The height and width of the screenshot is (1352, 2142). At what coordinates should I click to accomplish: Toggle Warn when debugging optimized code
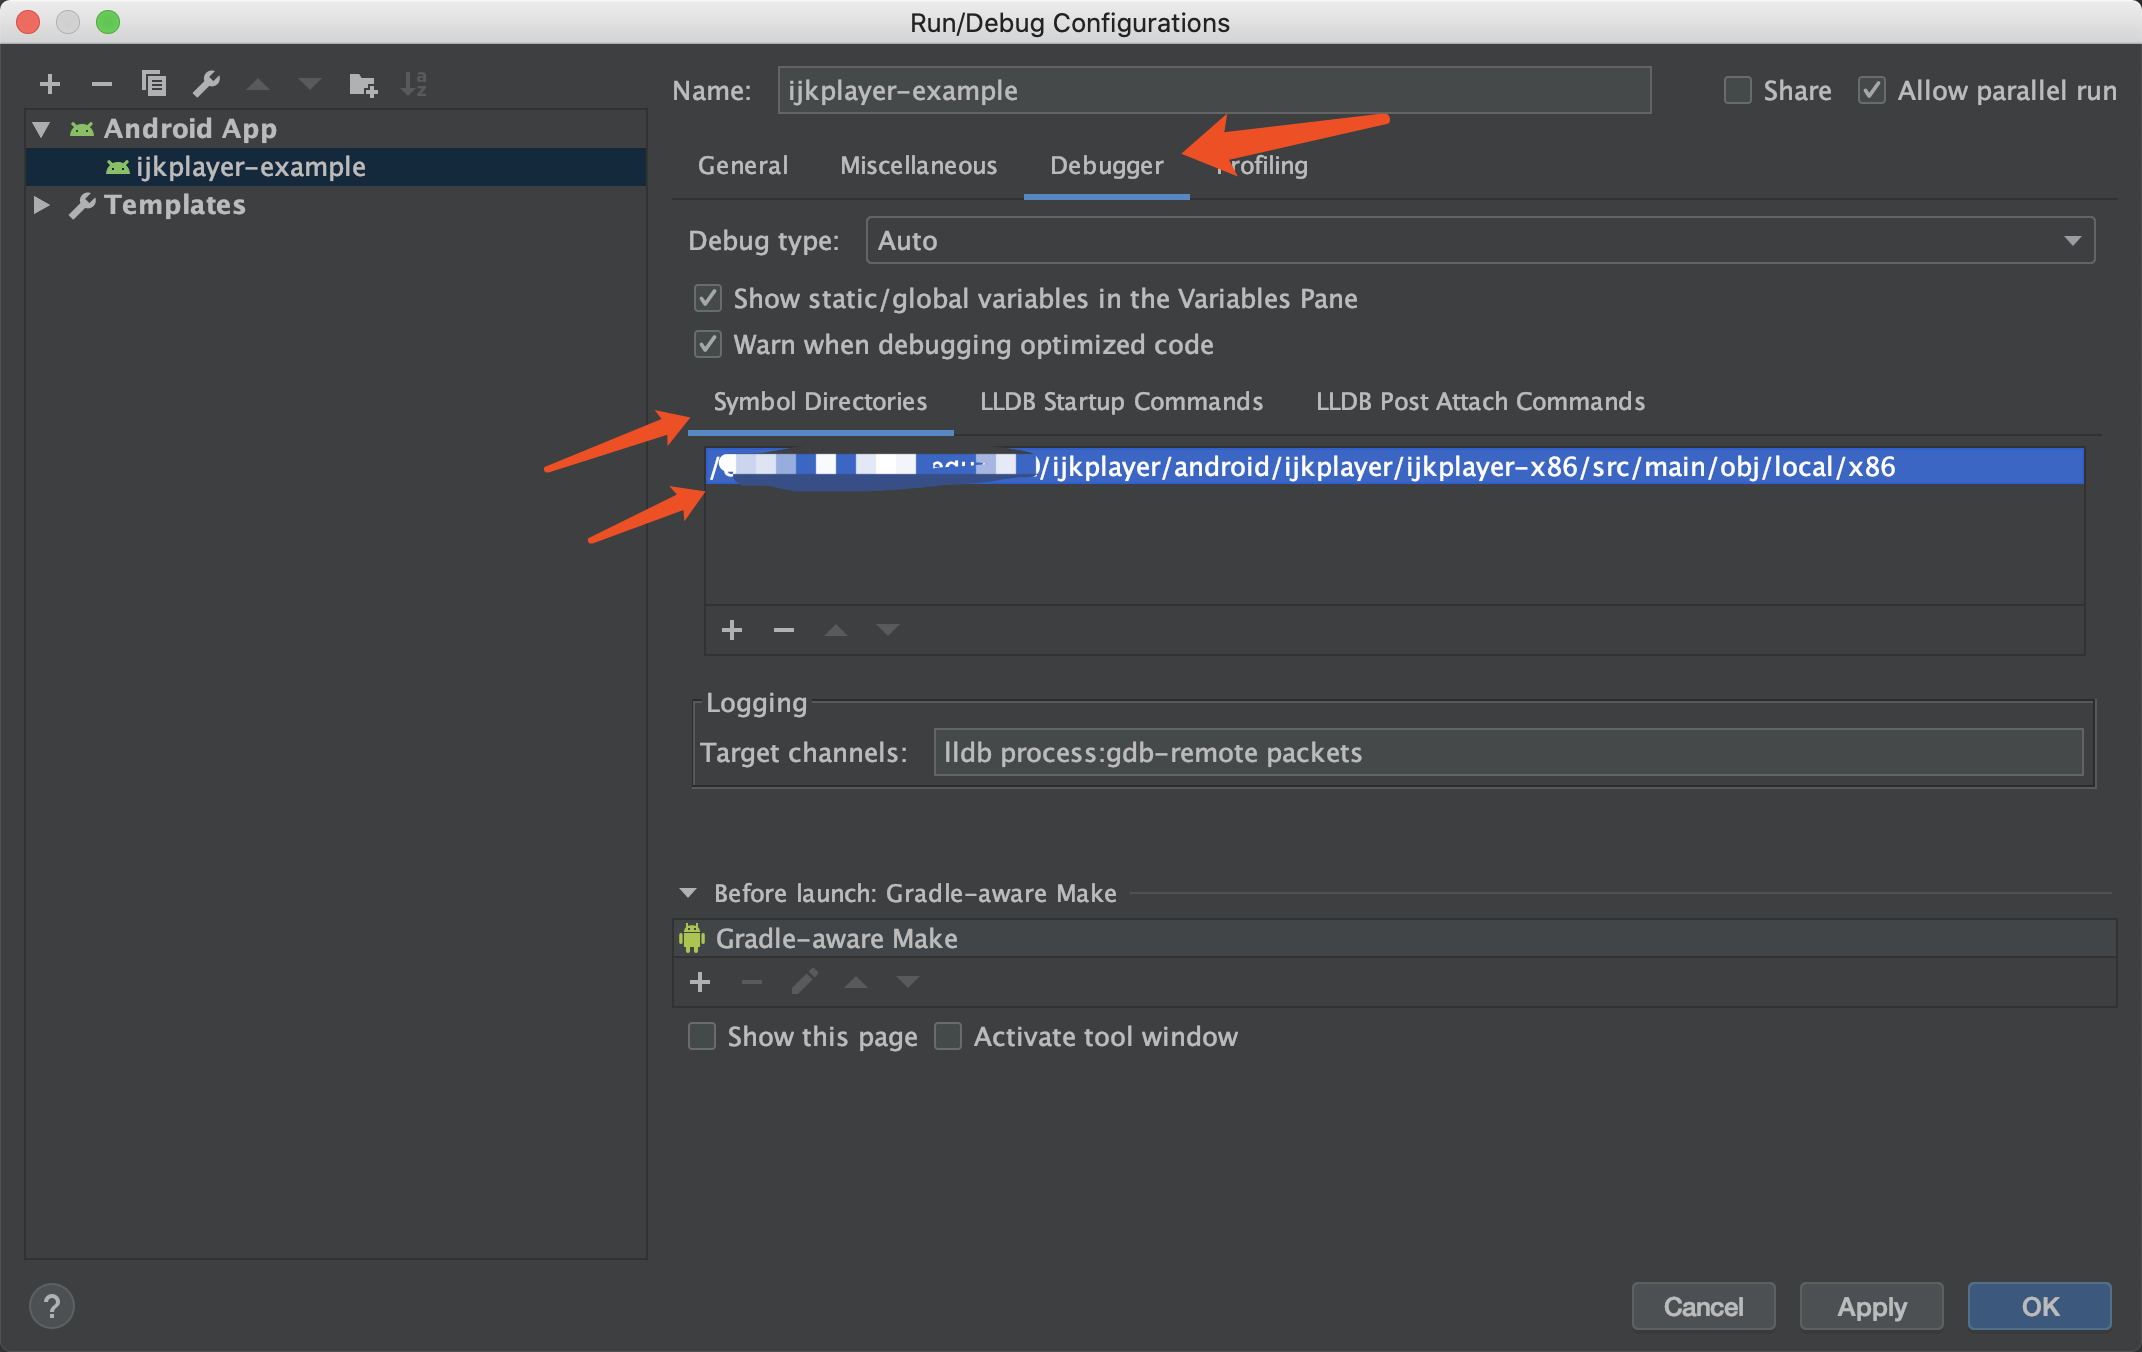[x=704, y=344]
